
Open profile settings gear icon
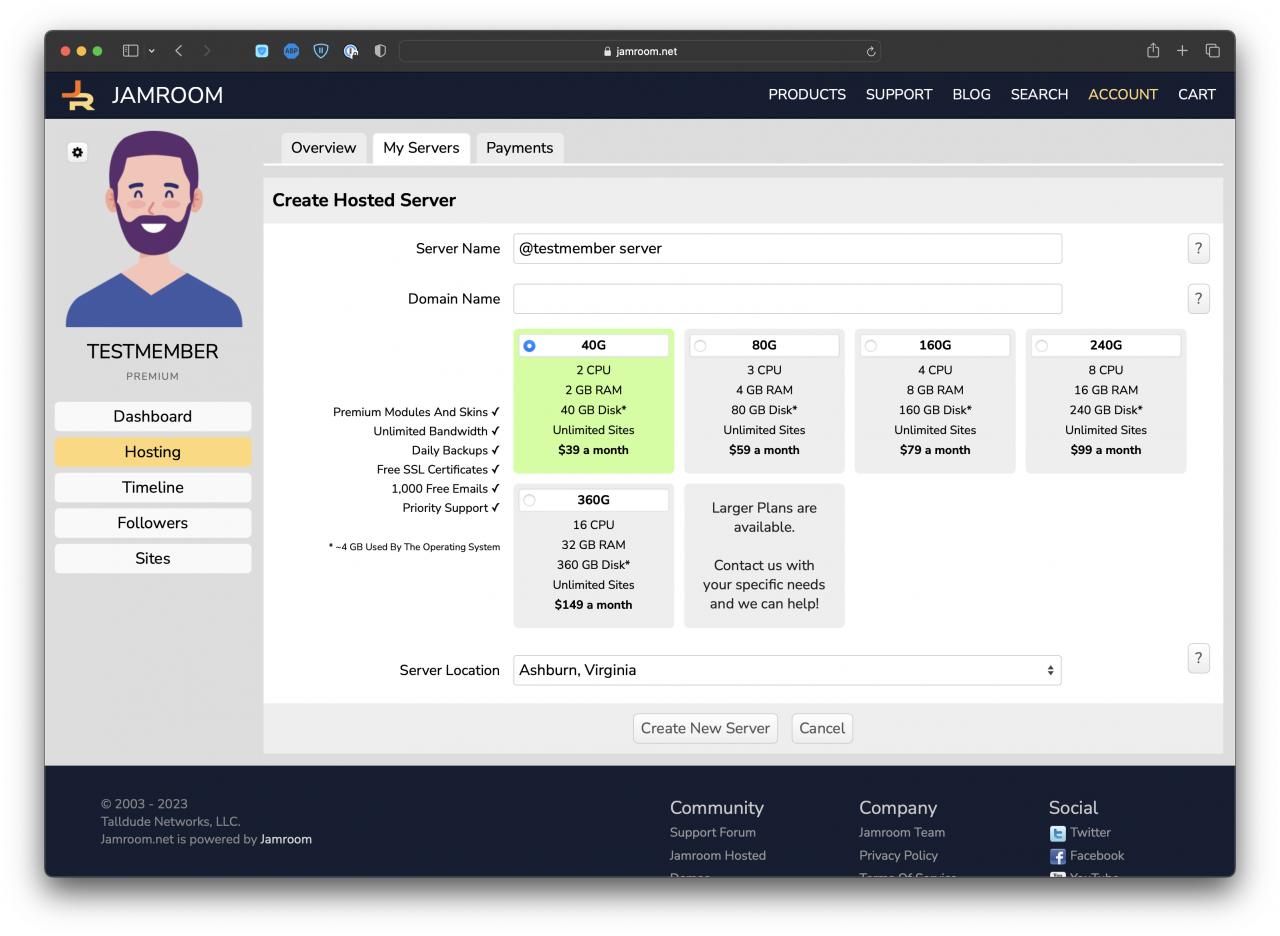coord(77,152)
